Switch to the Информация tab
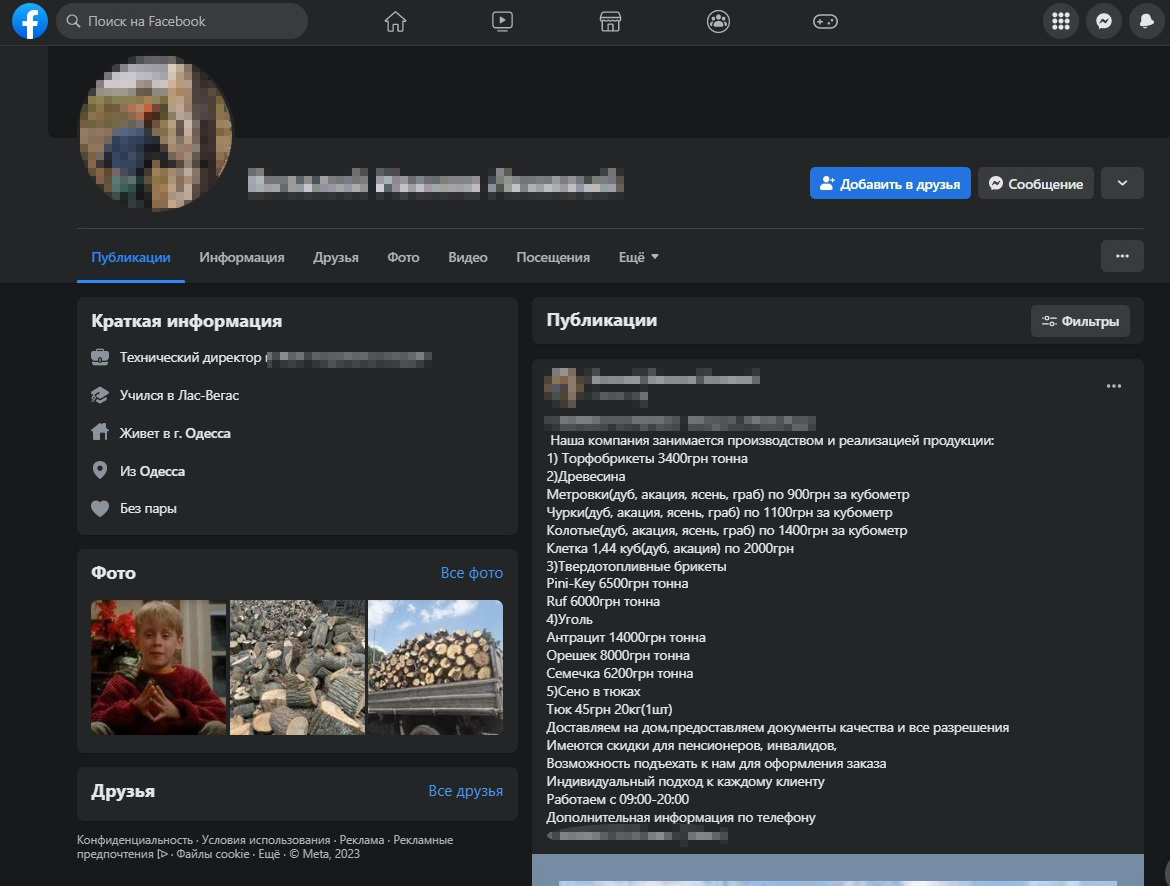The width and height of the screenshot is (1170, 886). pyautogui.click(x=241, y=257)
